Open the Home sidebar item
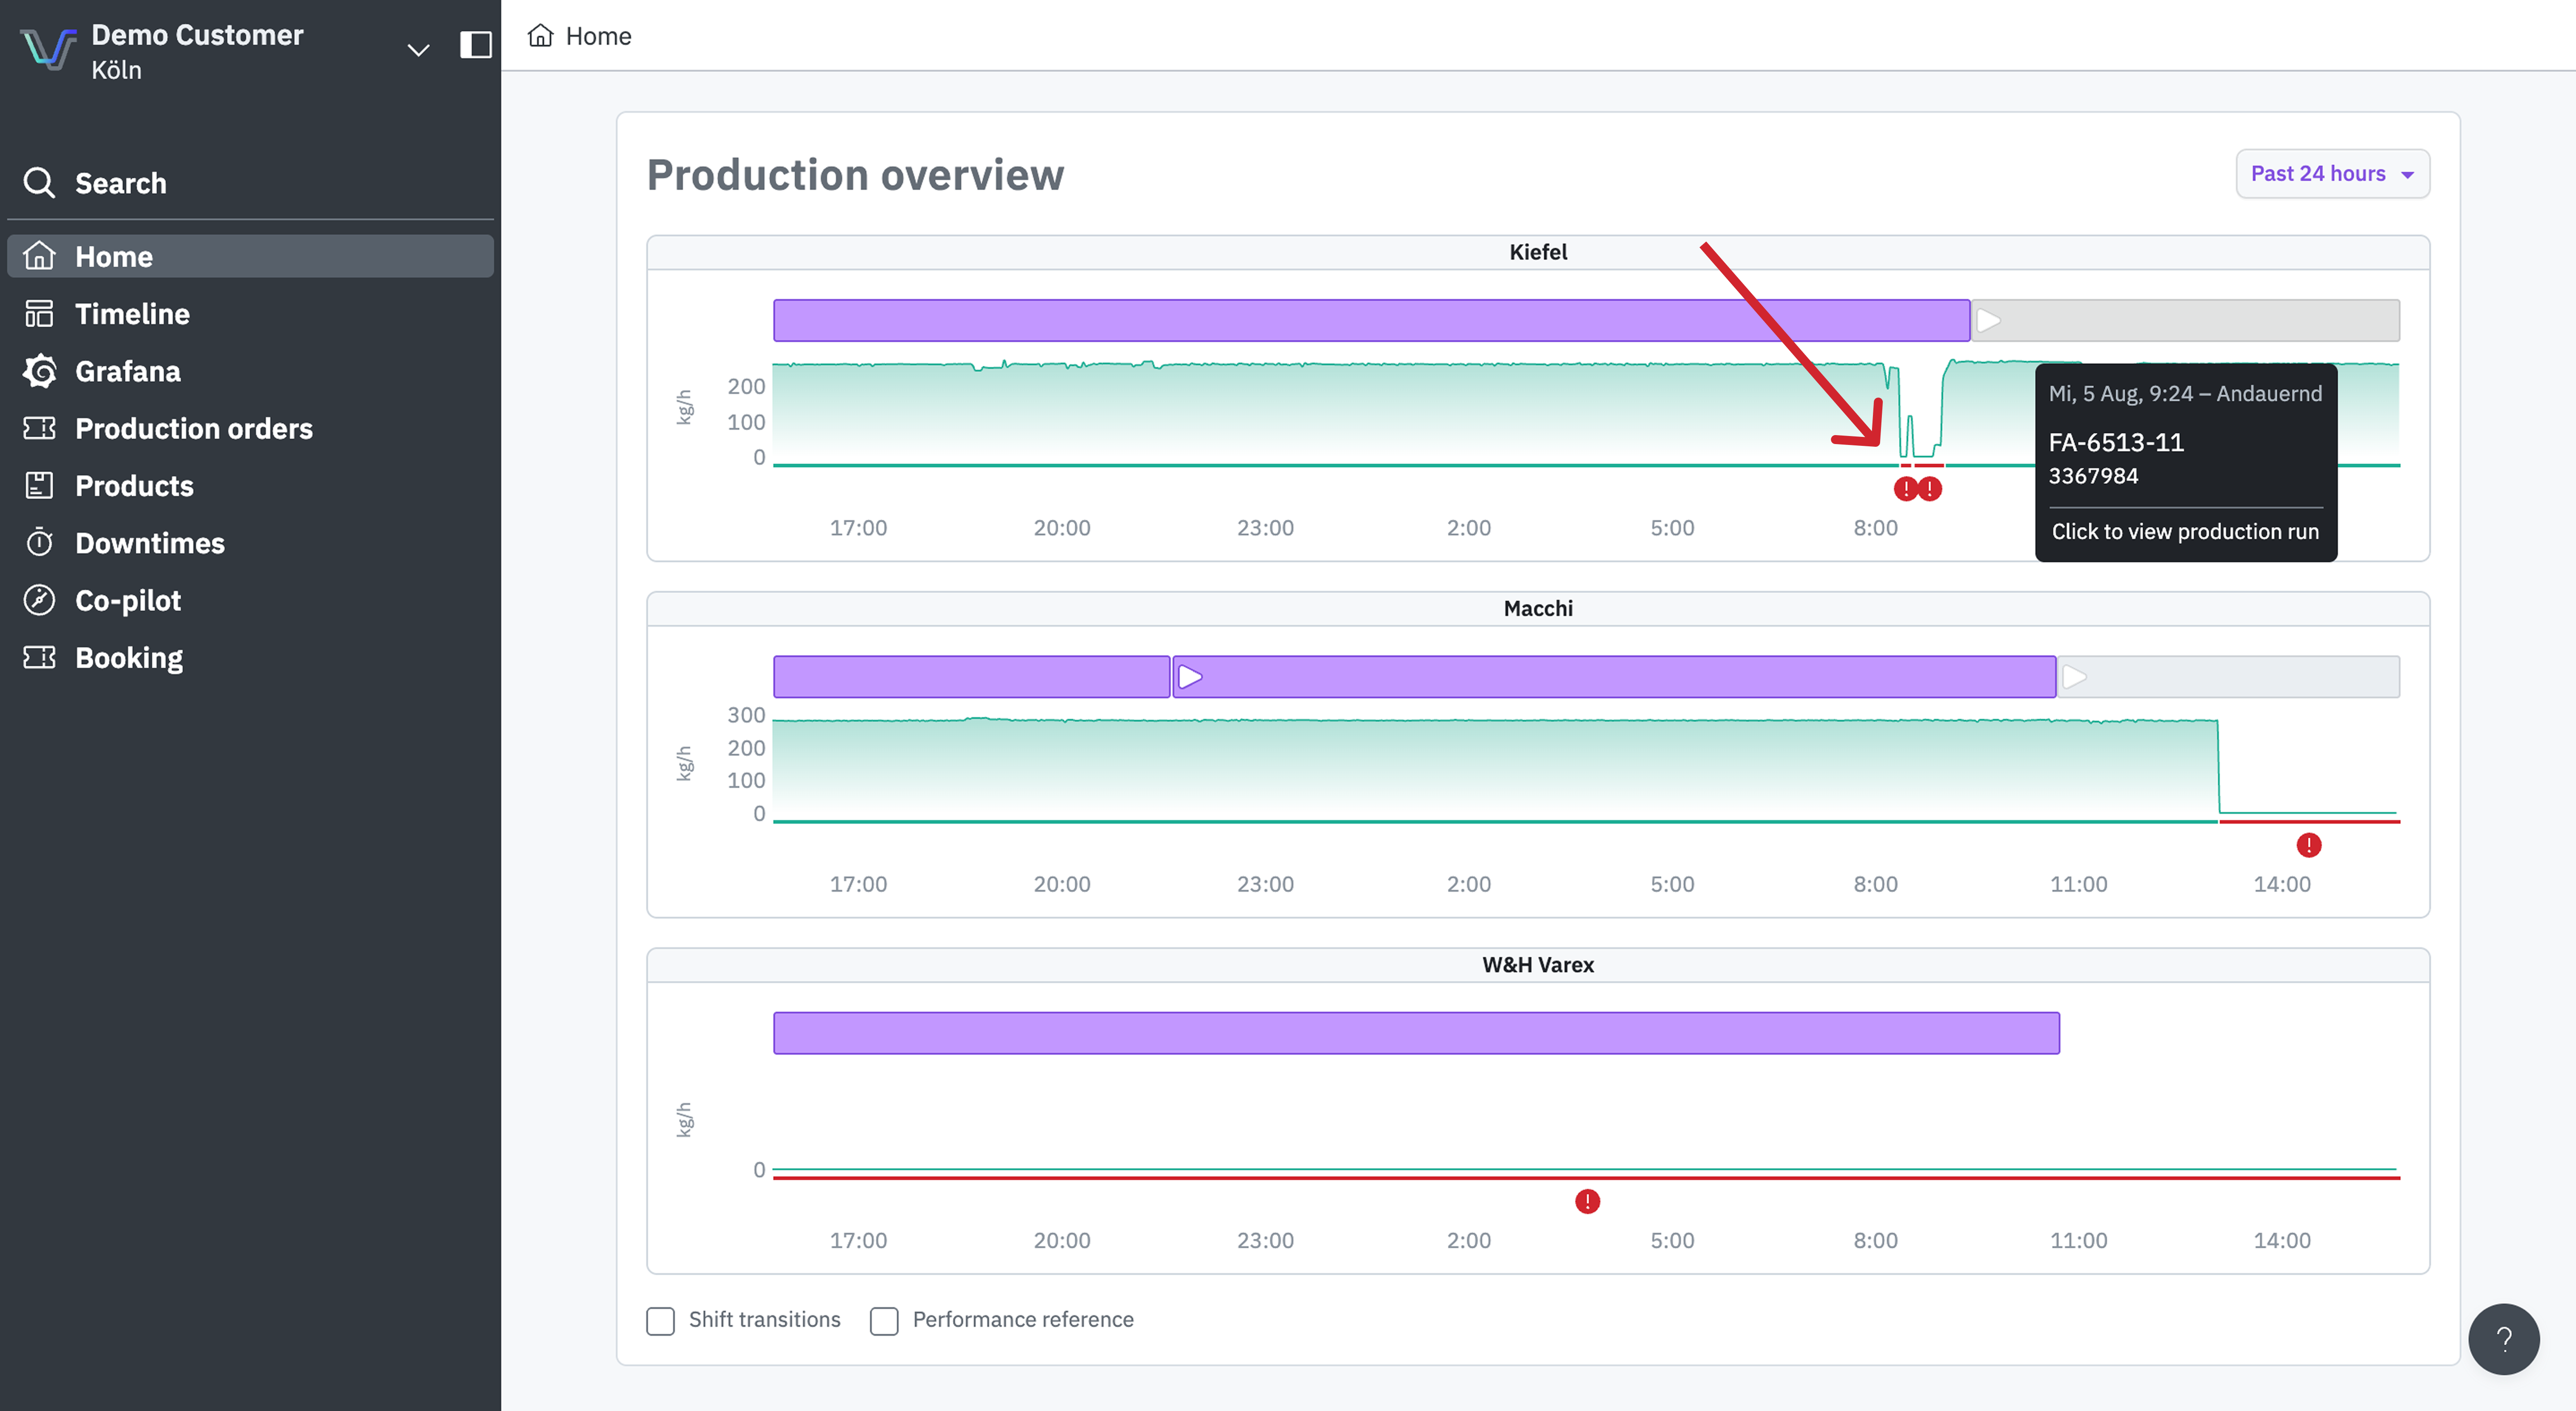Viewport: 2576px width, 1411px height. tap(250, 256)
